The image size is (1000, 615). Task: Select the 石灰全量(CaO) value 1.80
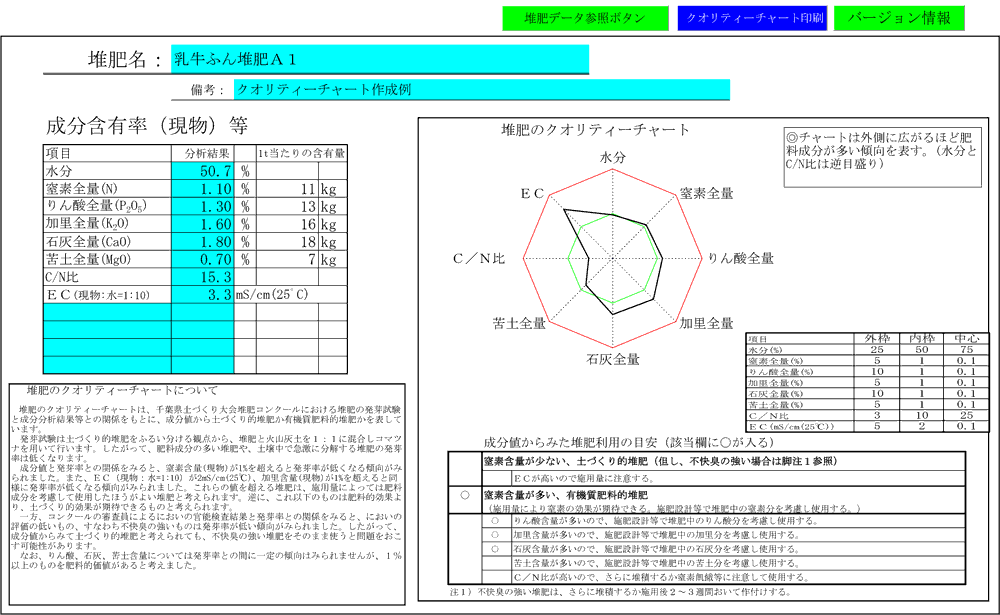pyautogui.click(x=203, y=242)
